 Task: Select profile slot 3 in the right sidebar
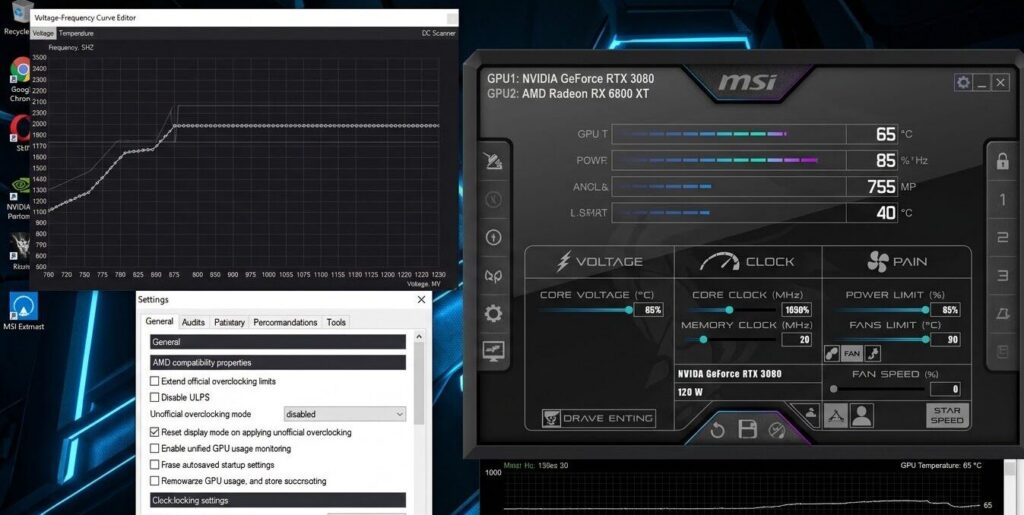tap(1002, 276)
